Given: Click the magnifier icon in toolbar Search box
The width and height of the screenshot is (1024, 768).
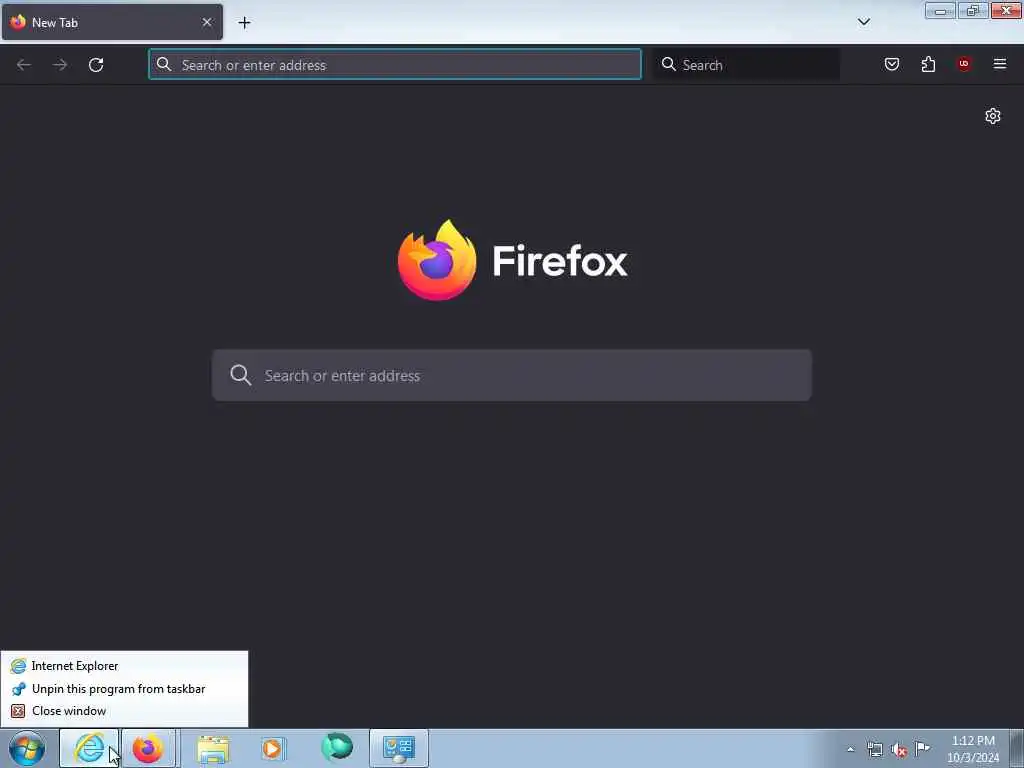Looking at the screenshot, I should [x=668, y=64].
